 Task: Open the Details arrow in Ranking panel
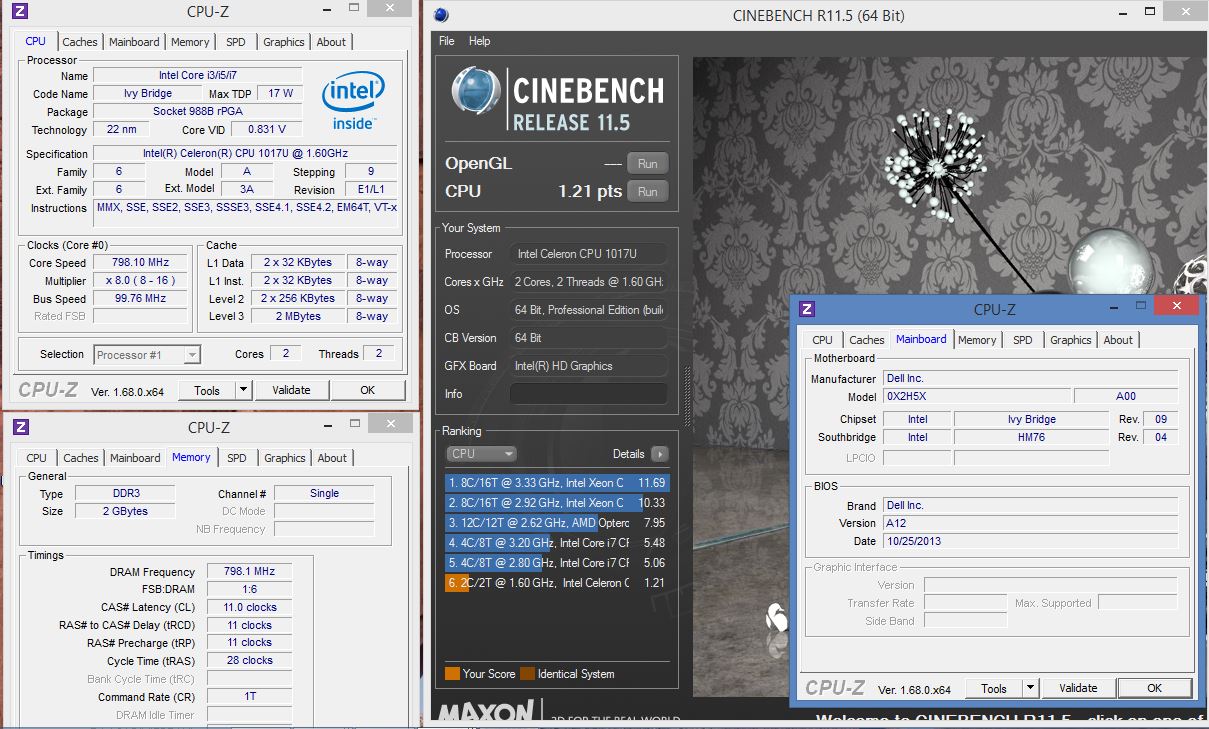(659, 454)
